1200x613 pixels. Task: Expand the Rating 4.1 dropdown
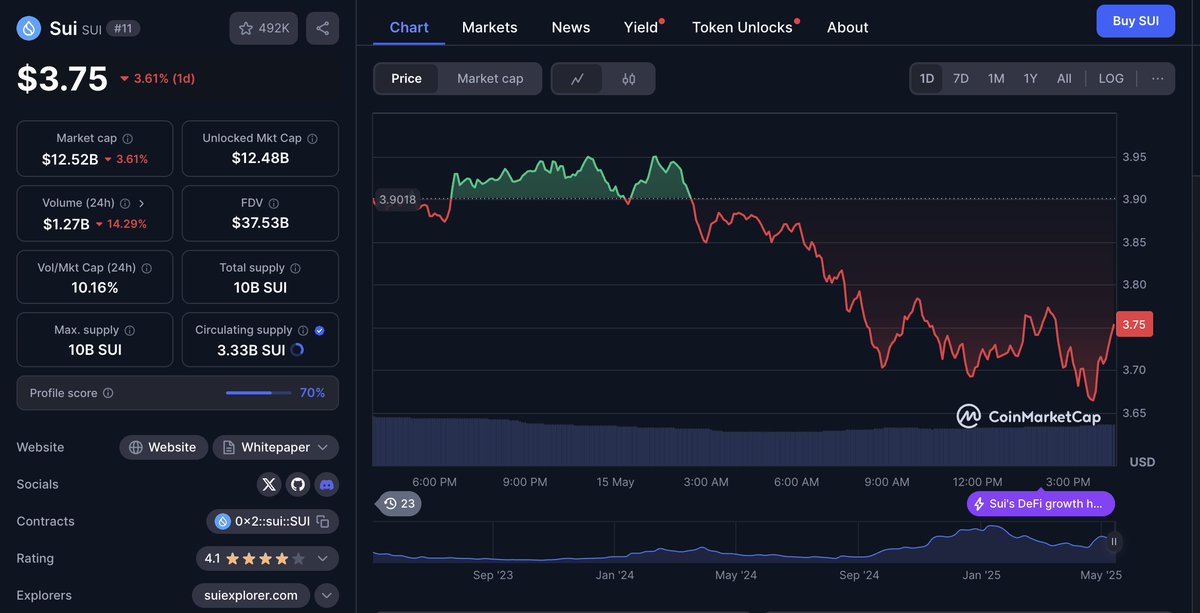(322, 559)
